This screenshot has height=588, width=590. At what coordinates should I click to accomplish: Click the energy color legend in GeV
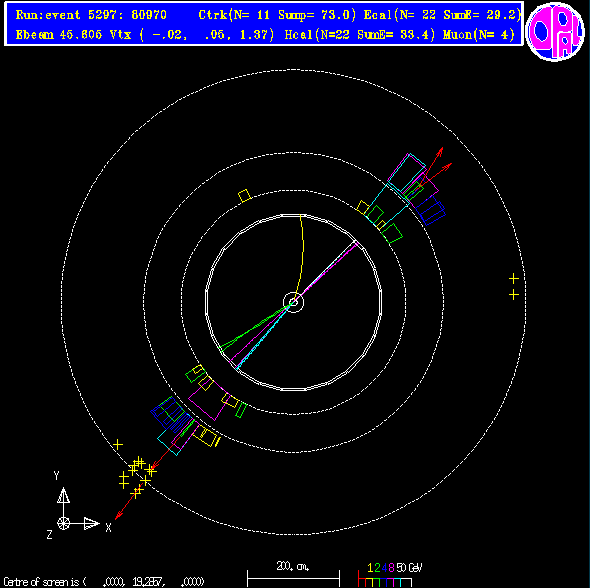pos(390,575)
